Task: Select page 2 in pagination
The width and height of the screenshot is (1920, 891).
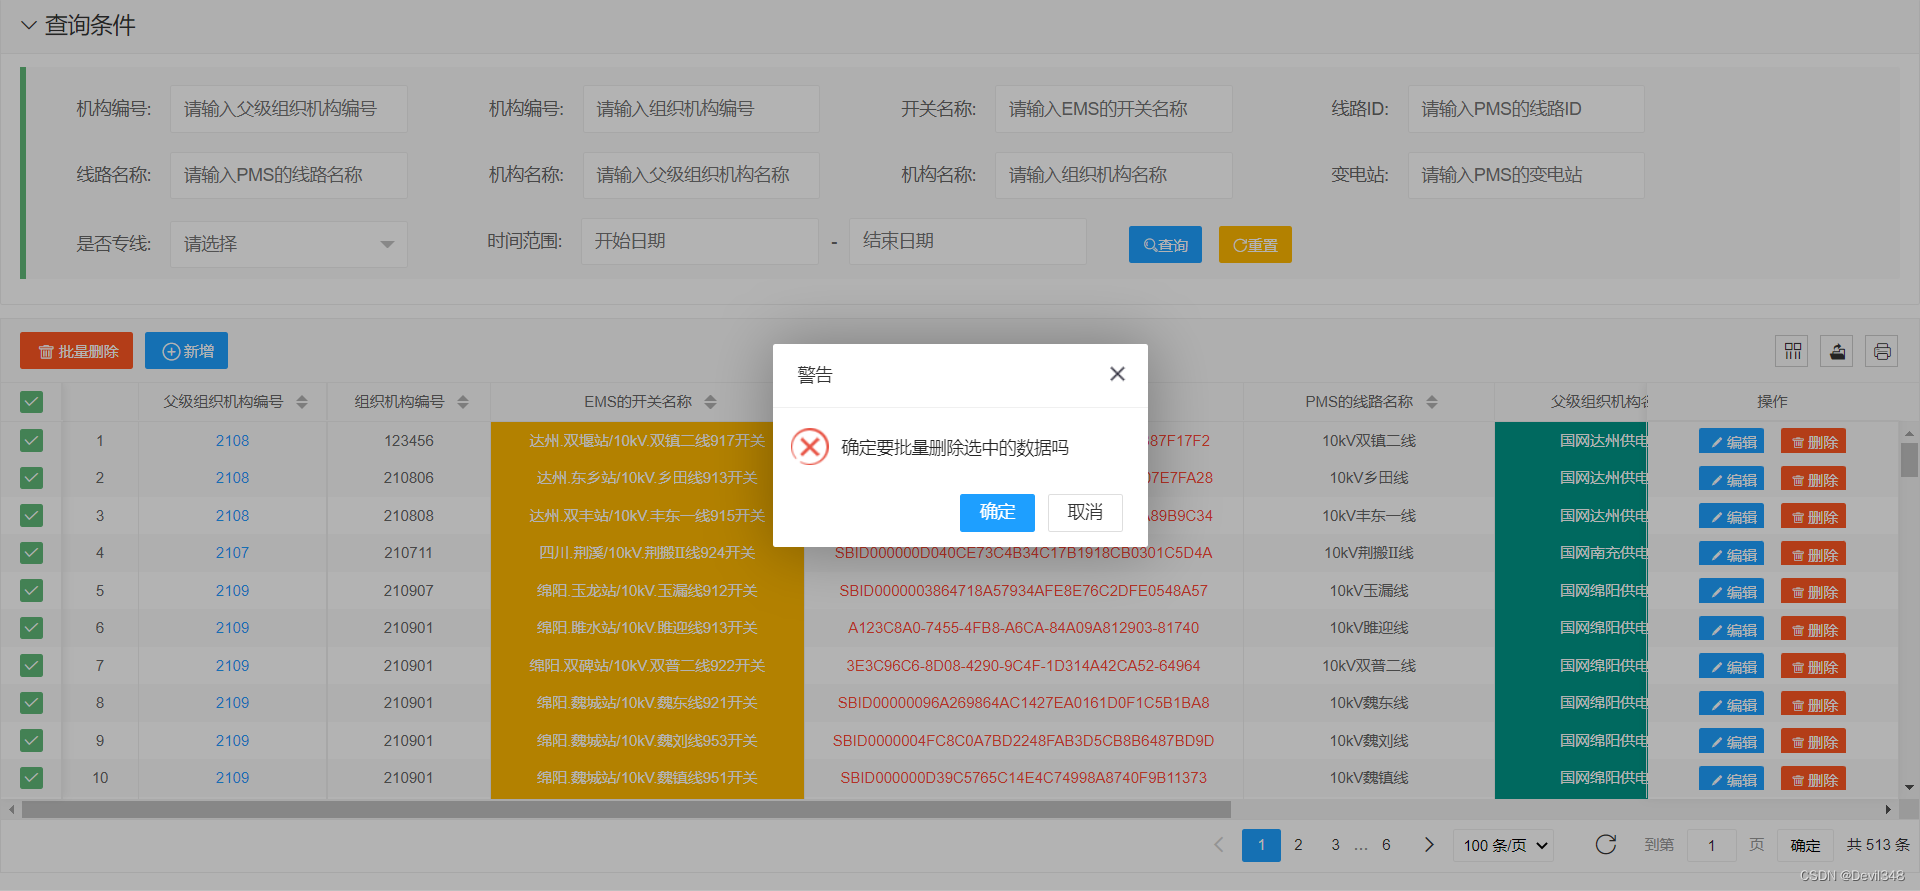Action: pyautogui.click(x=1298, y=845)
